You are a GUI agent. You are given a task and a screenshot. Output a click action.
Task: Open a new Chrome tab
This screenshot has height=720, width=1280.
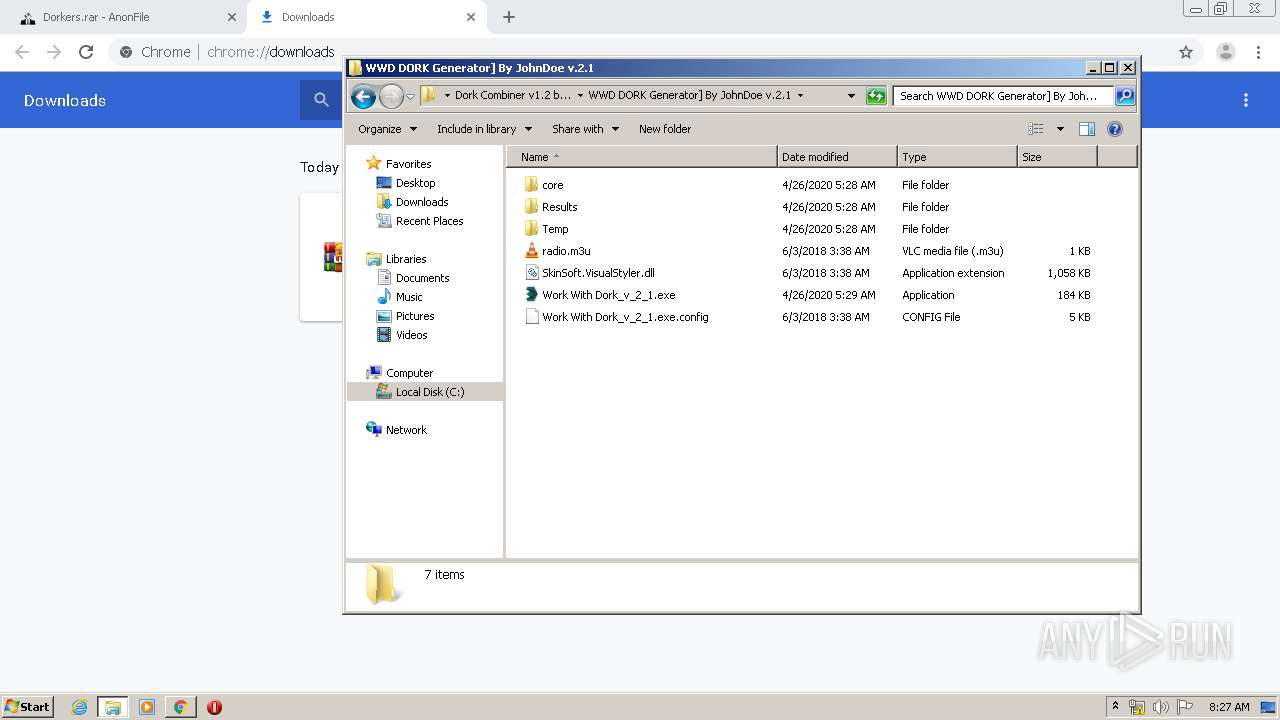[509, 17]
